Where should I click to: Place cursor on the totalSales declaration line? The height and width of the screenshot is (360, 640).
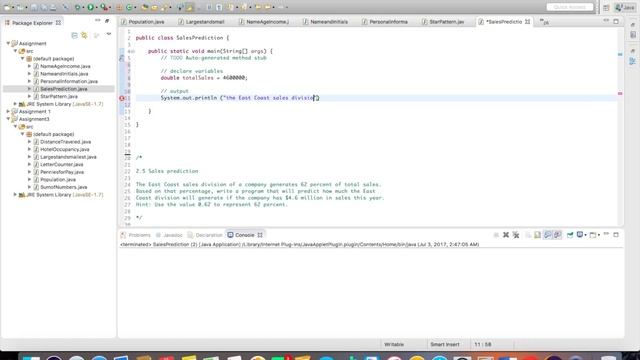[204, 78]
